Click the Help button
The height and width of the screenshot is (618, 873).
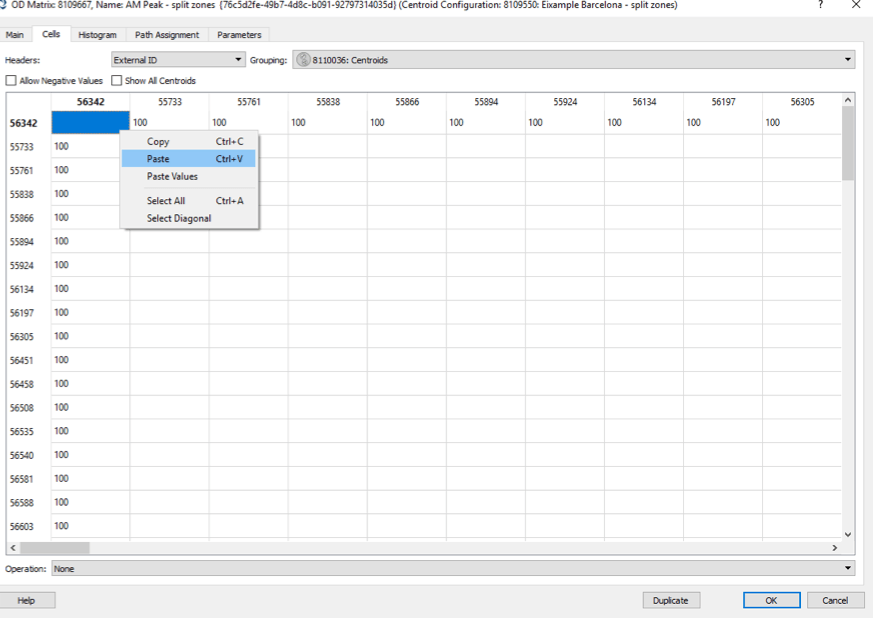(x=26, y=600)
